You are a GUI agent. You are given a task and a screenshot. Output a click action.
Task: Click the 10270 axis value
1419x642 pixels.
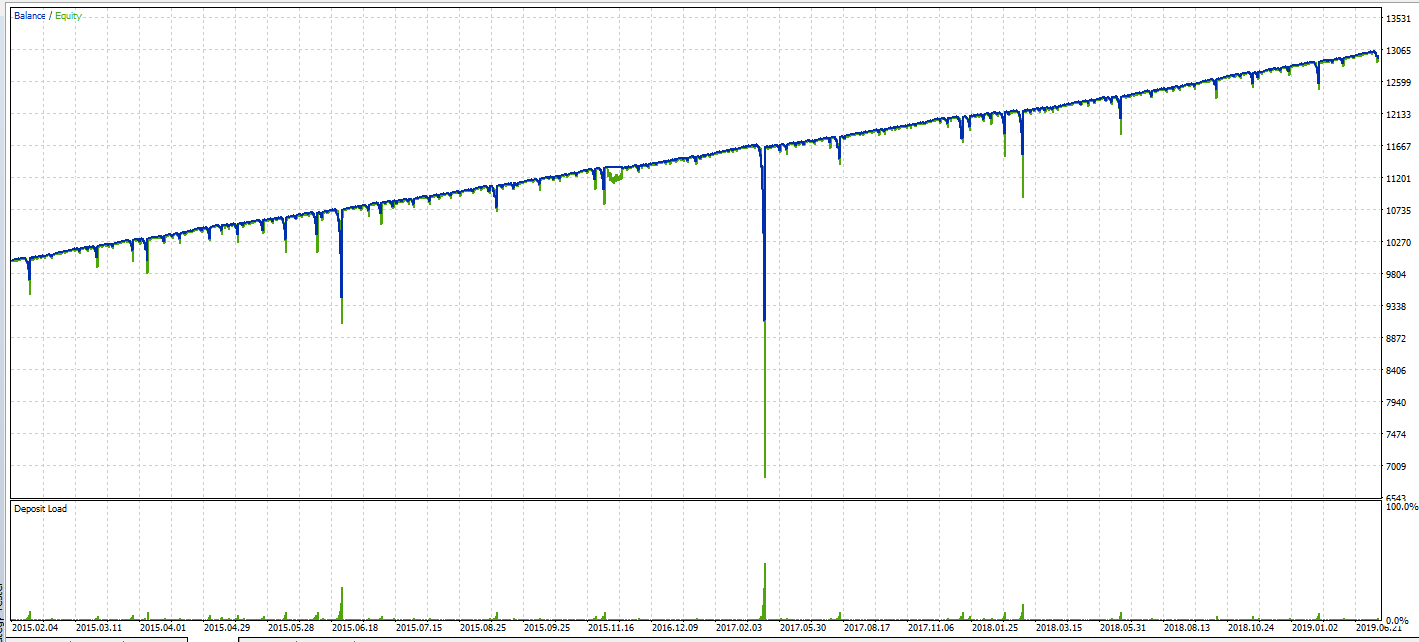pos(1398,242)
